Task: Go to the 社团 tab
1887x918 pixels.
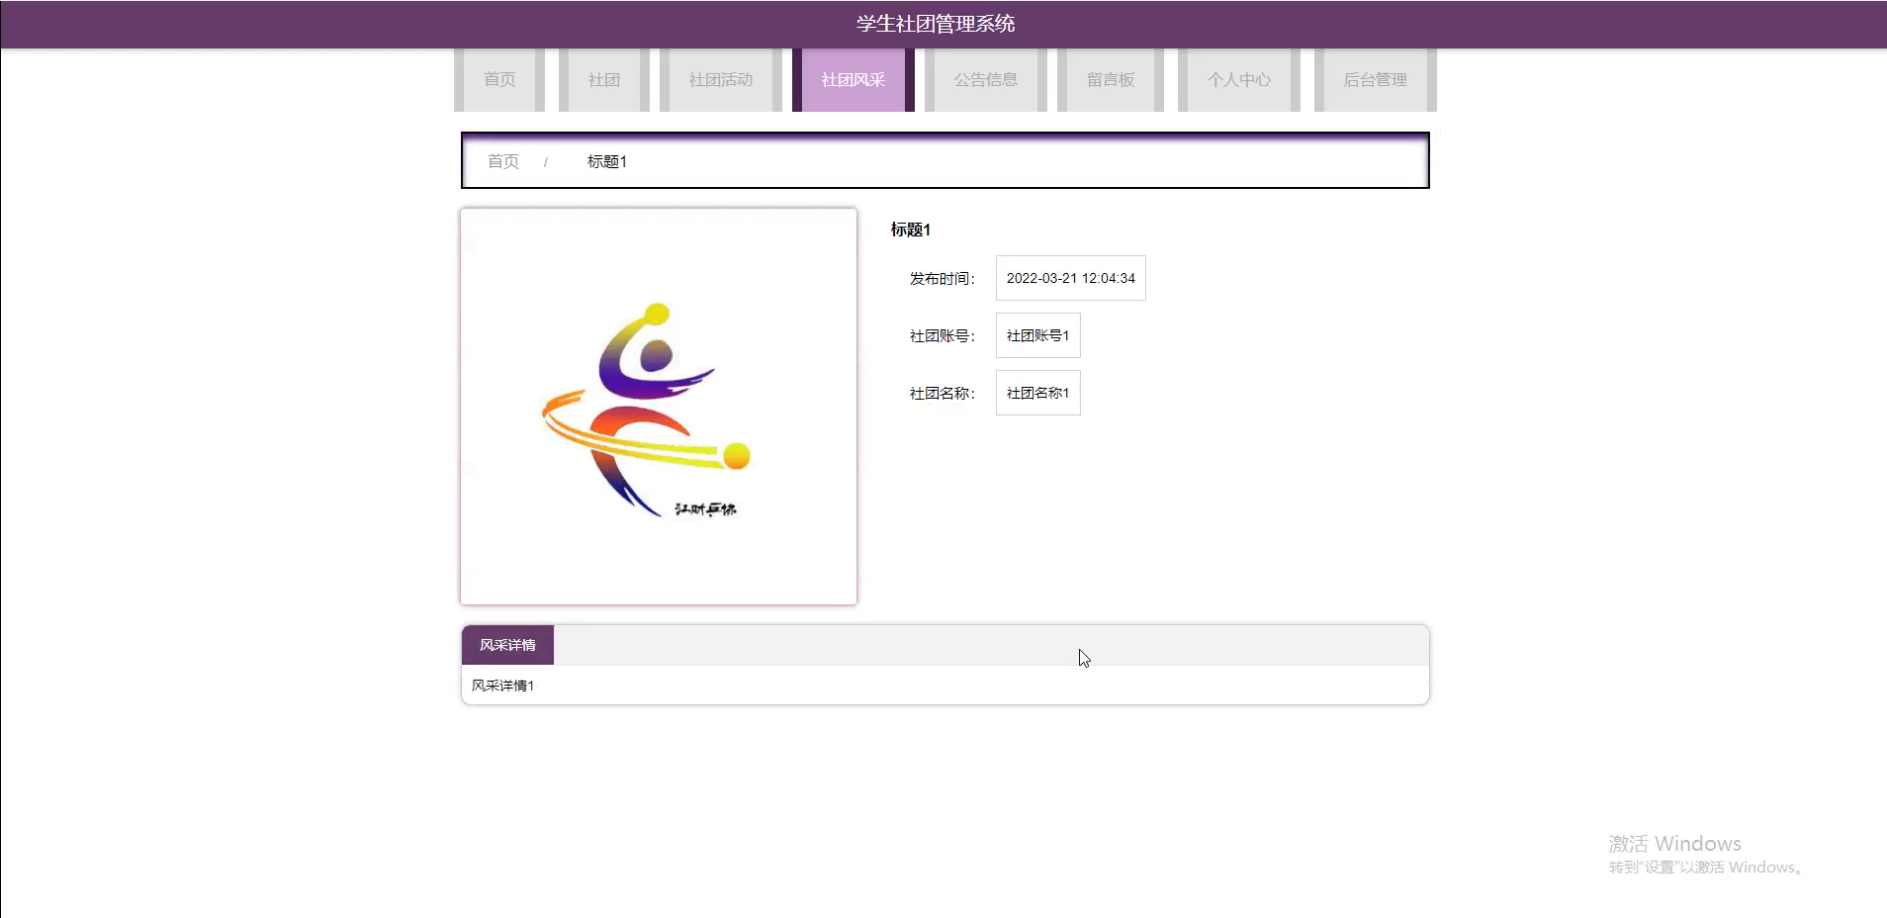Action: point(604,79)
